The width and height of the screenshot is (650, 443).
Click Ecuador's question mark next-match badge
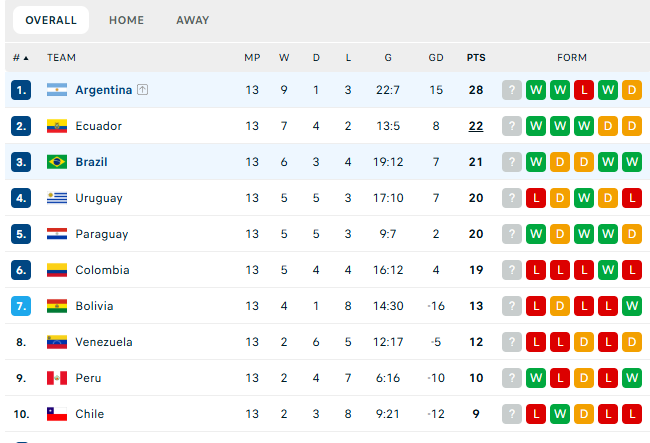click(x=512, y=126)
